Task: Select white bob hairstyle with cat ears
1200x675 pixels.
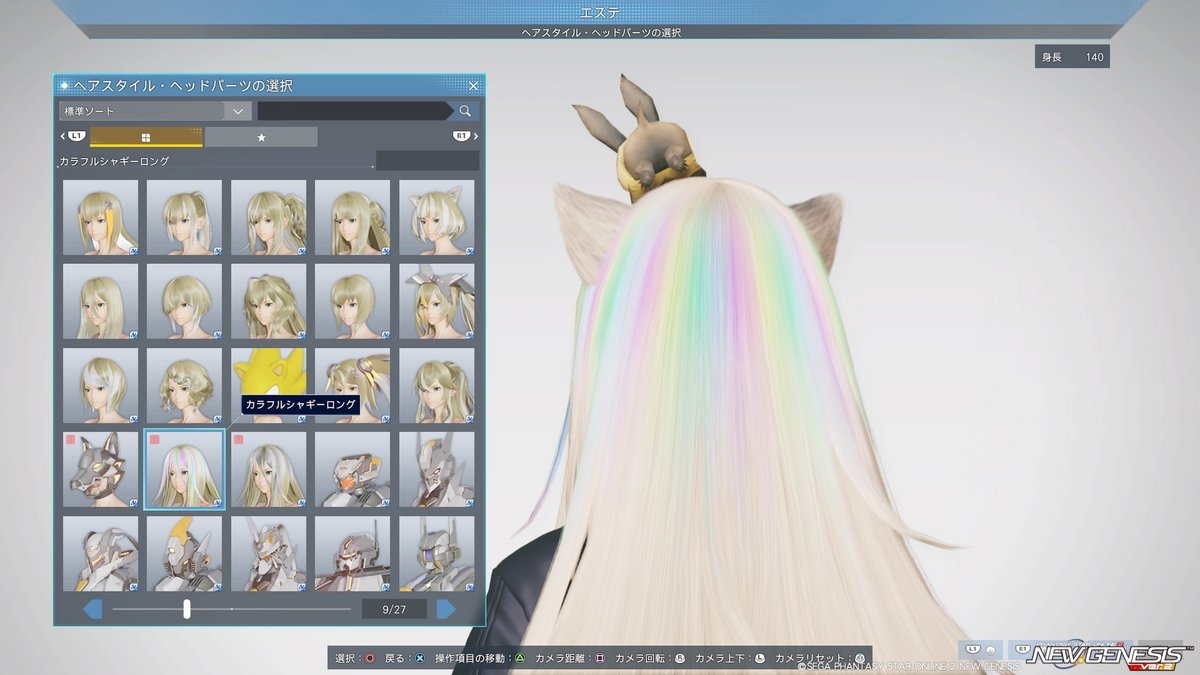Action: (436, 218)
